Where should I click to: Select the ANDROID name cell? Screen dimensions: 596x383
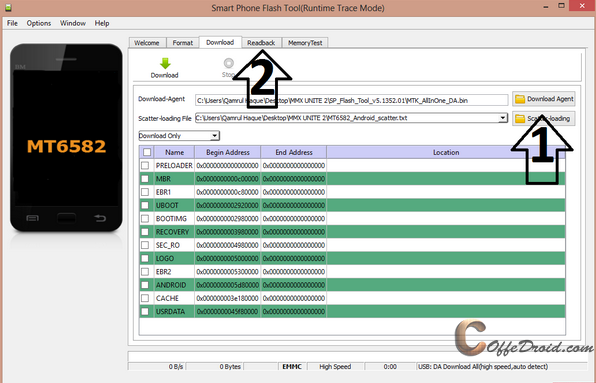(x=174, y=285)
